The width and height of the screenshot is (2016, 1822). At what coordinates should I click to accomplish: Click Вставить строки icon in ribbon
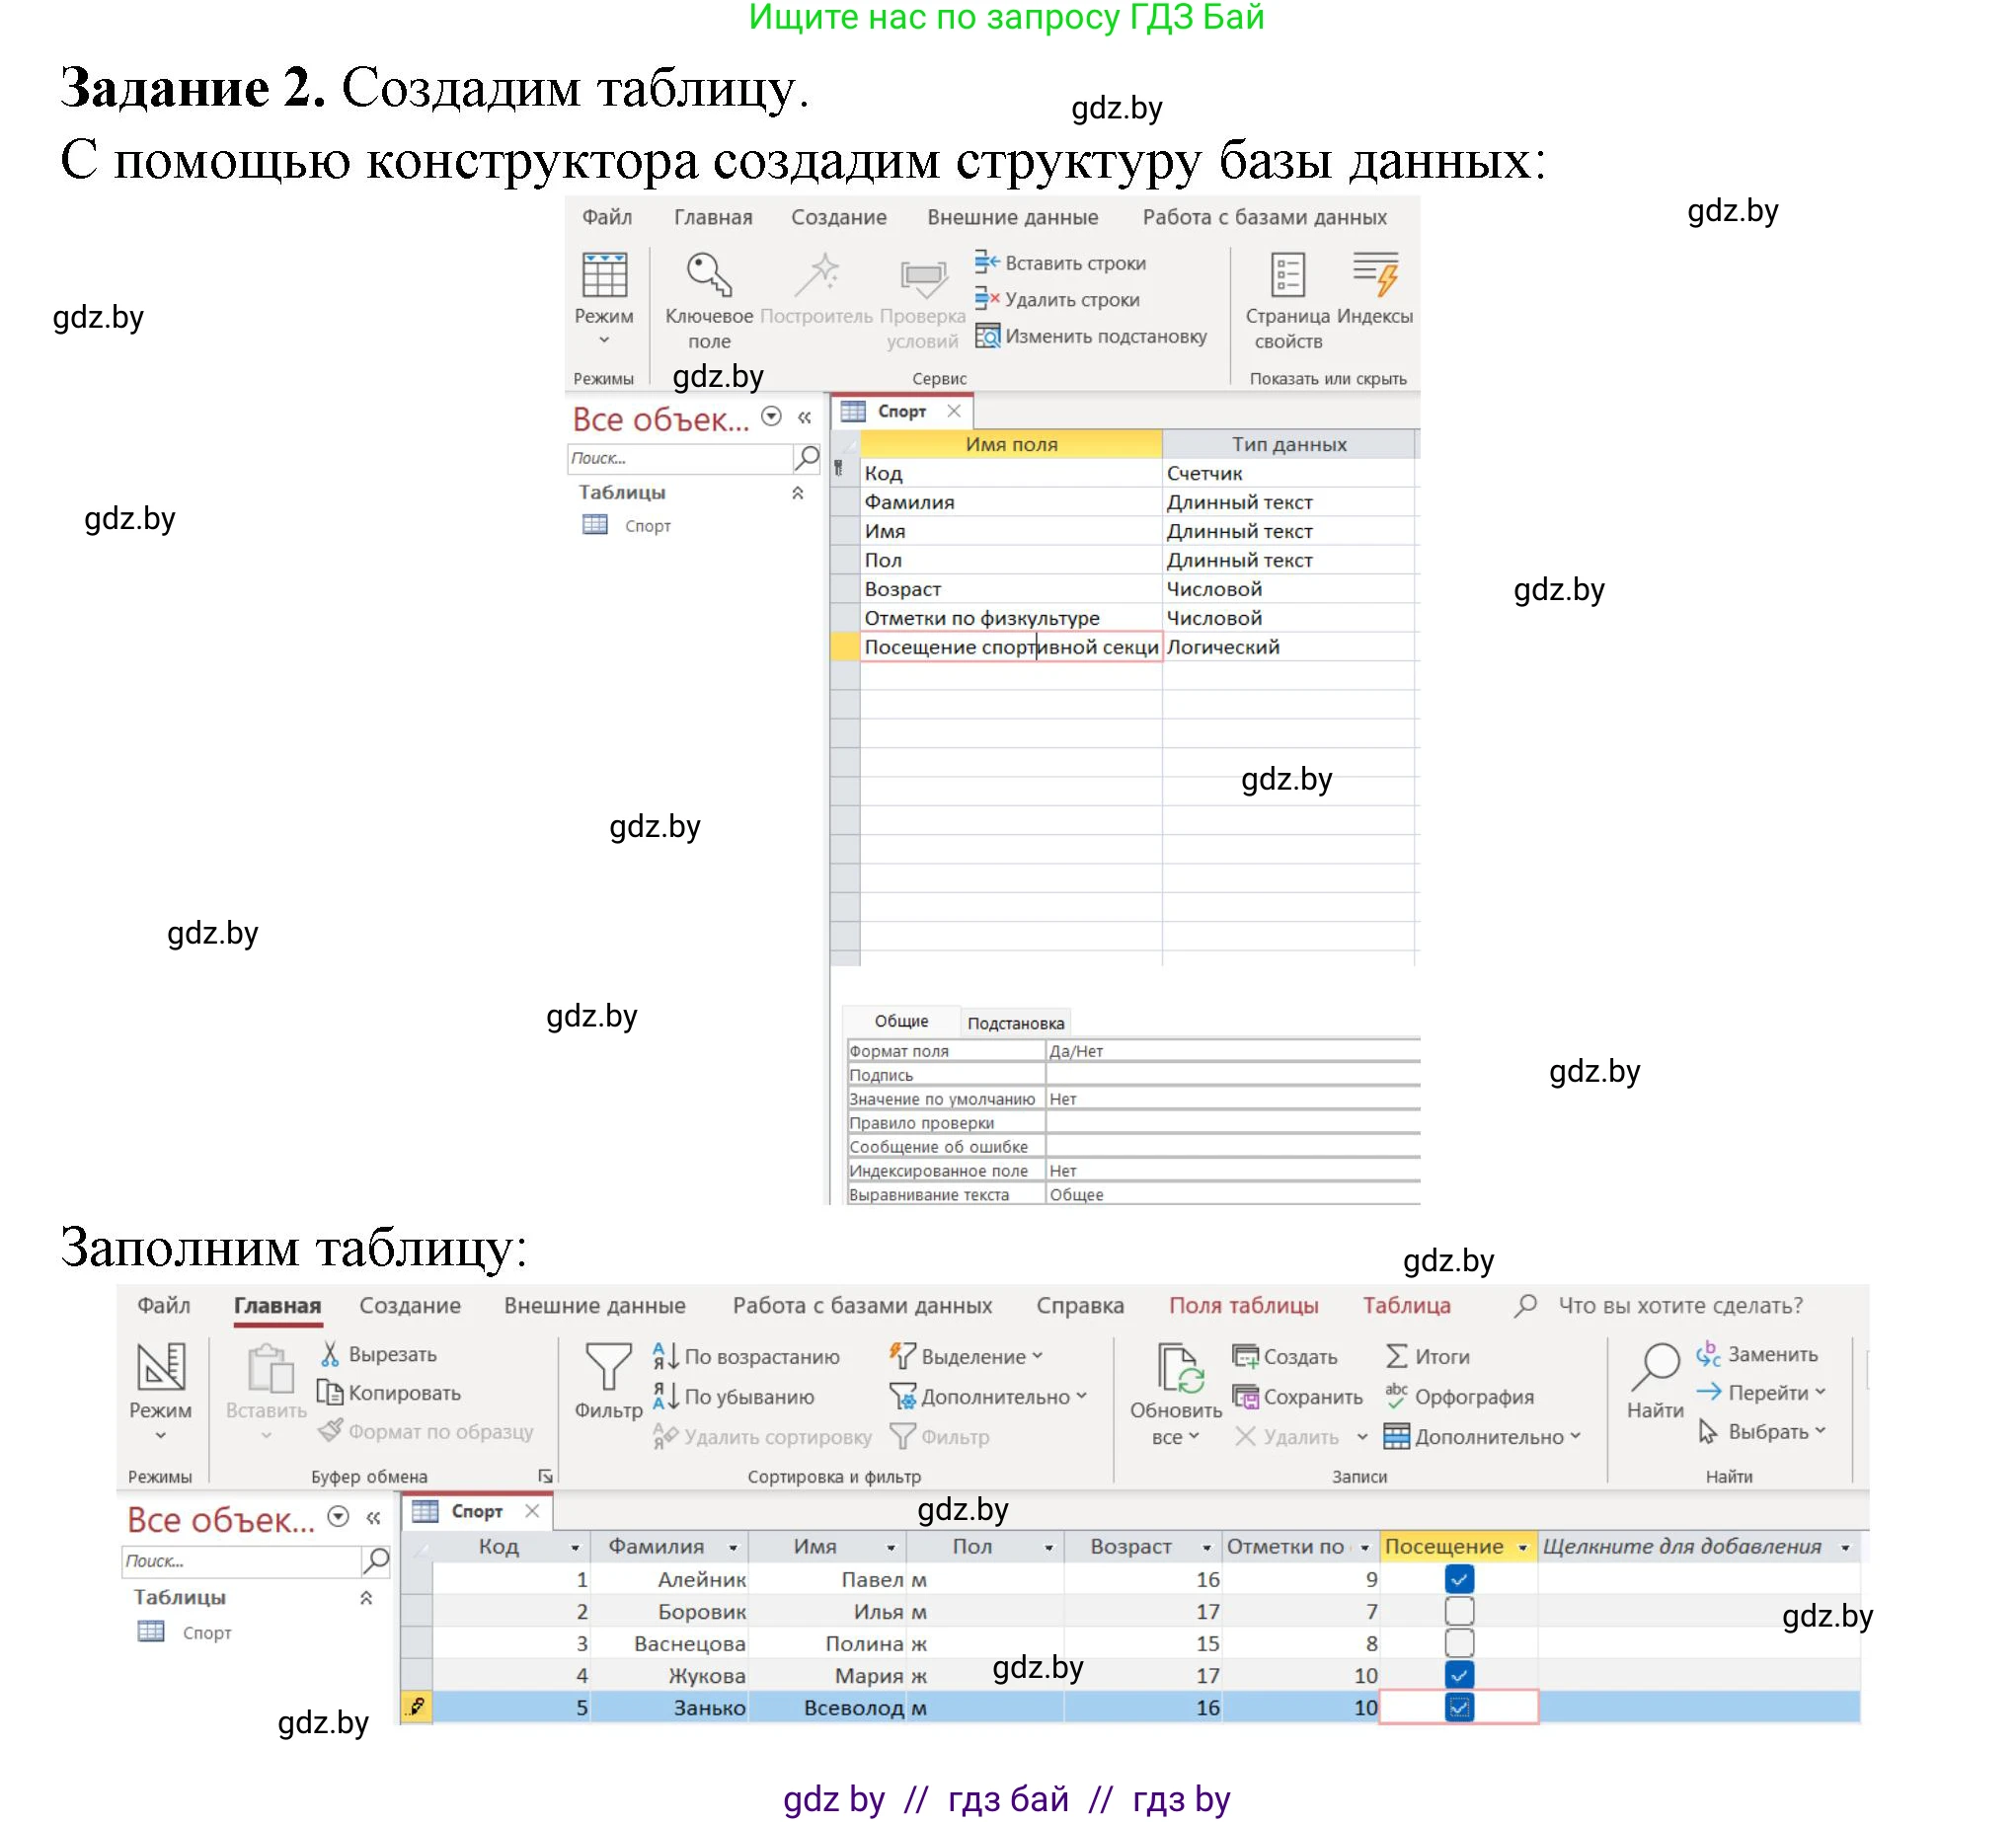[x=987, y=263]
